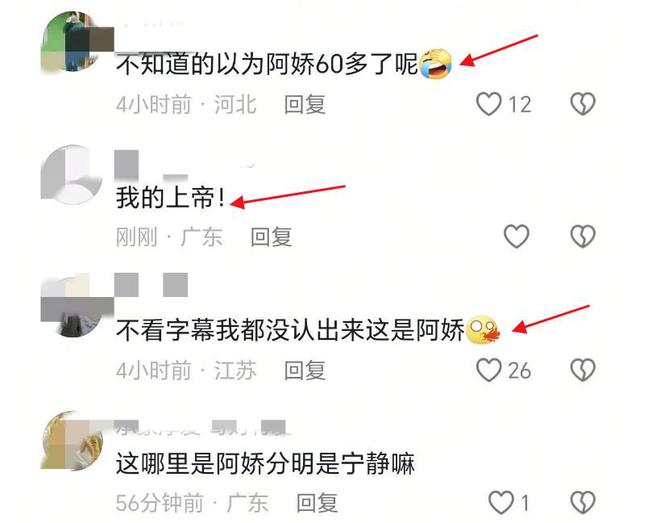
Task: Reply to the '分明是宁静嘛' comment
Action: point(317,503)
